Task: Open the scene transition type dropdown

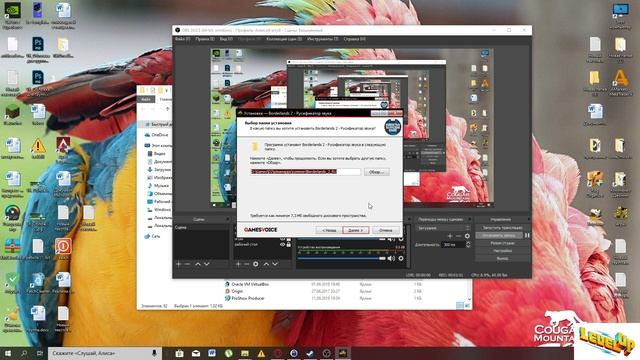Action: (x=443, y=228)
